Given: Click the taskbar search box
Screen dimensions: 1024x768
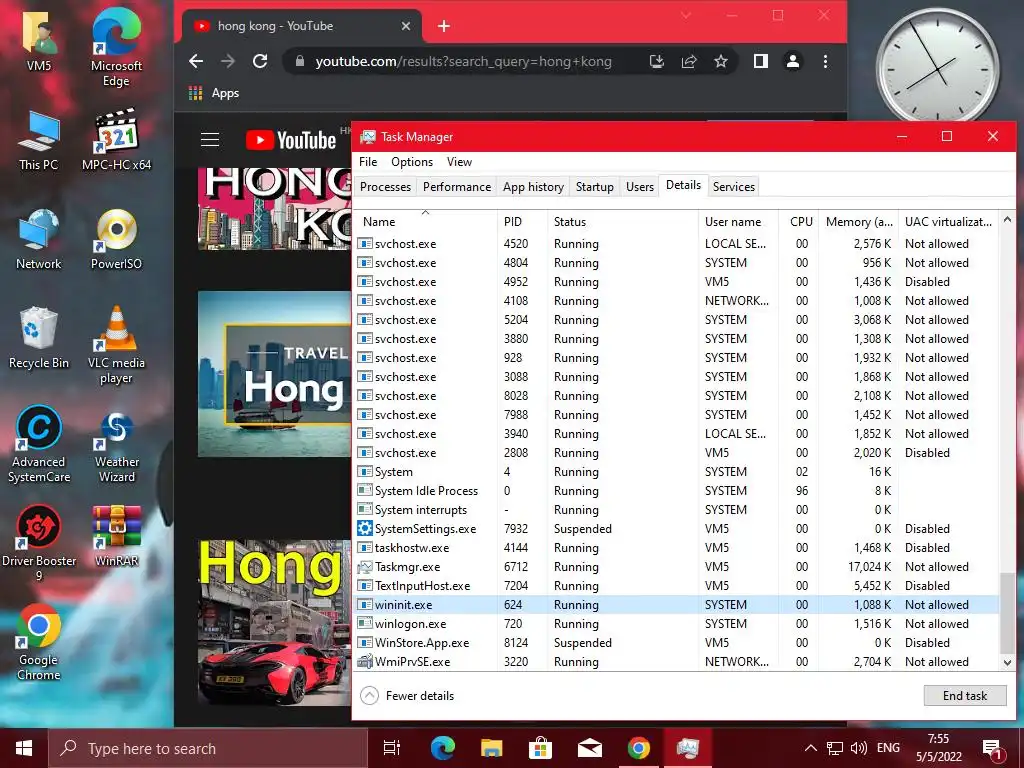Looking at the screenshot, I should pyautogui.click(x=208, y=748).
